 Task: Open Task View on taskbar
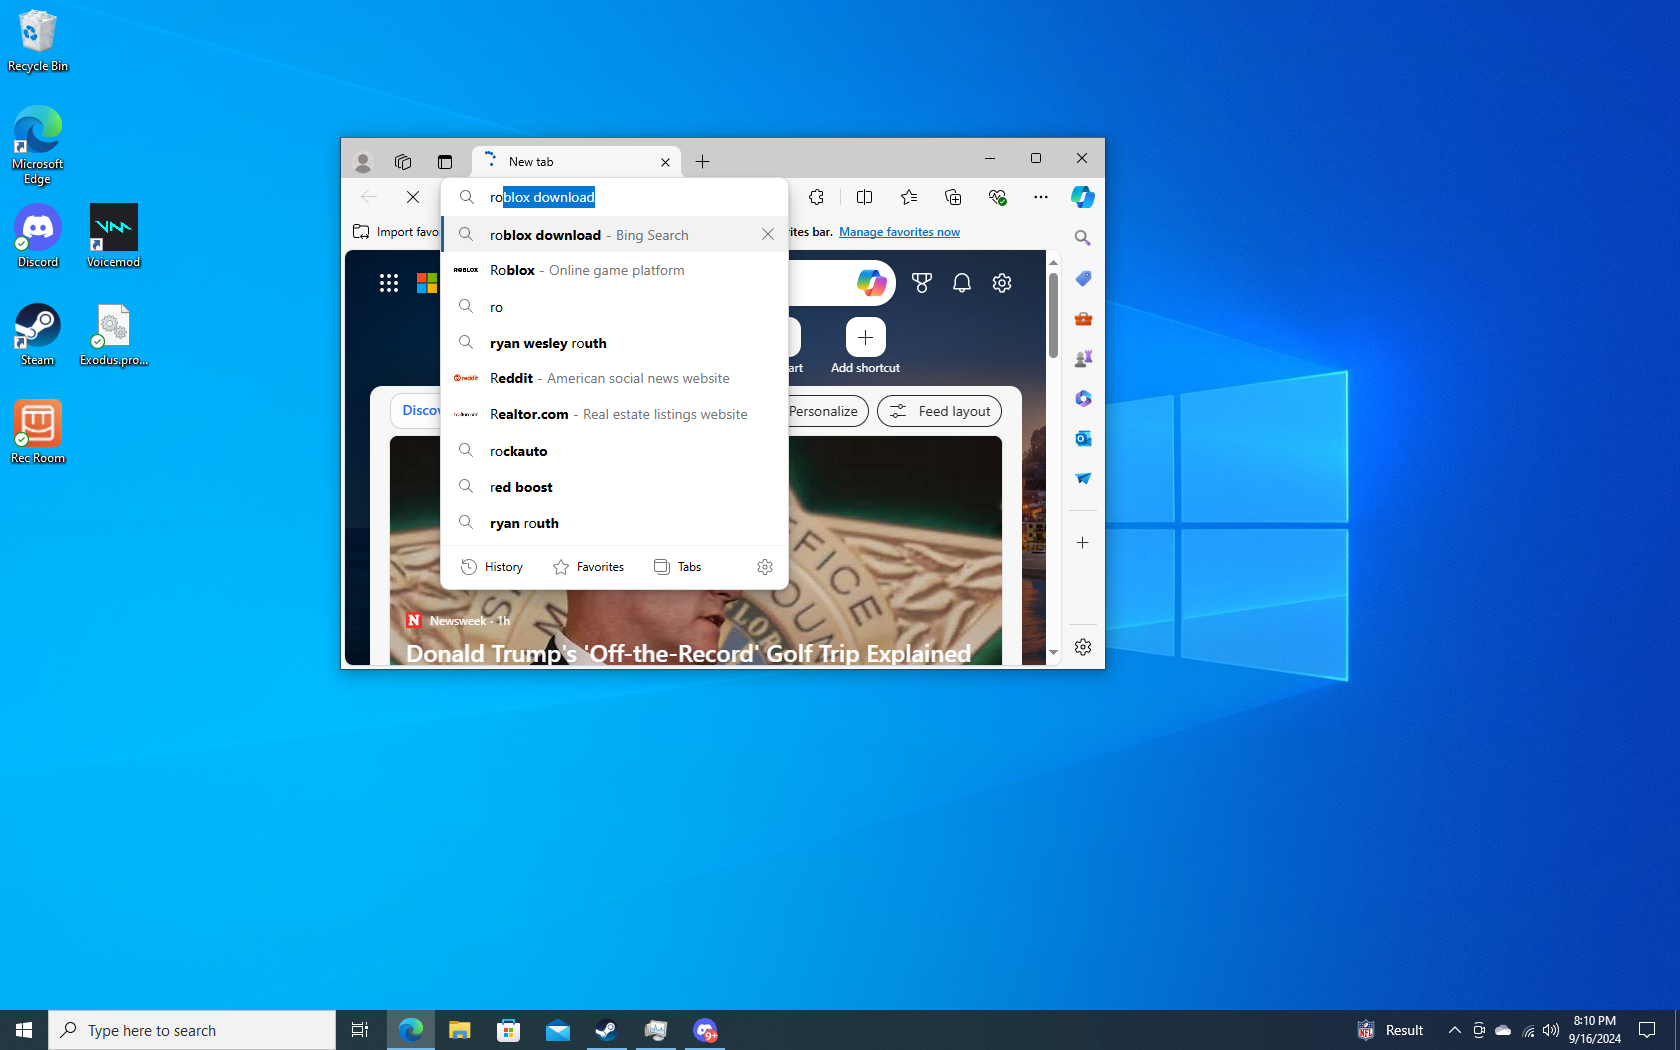click(360, 1030)
